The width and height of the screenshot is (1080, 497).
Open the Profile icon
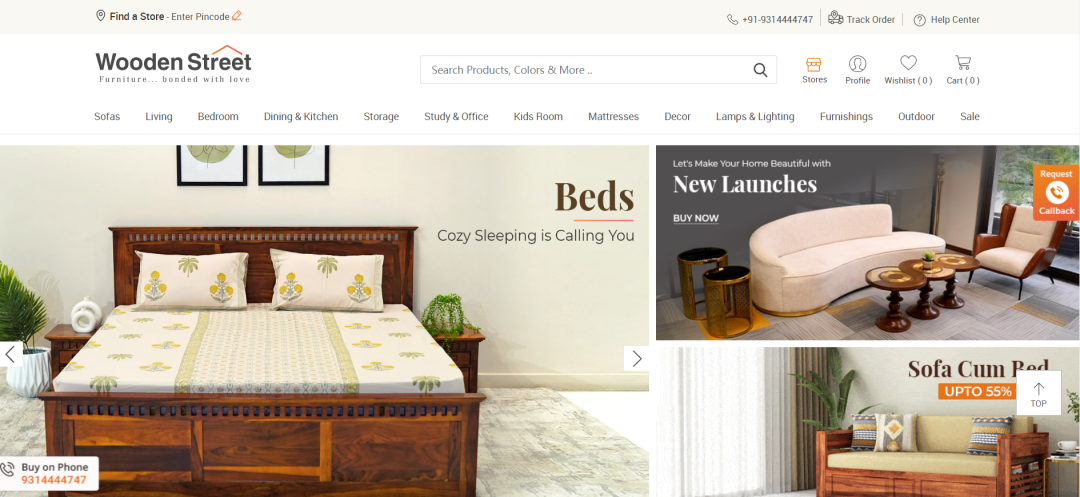click(858, 64)
